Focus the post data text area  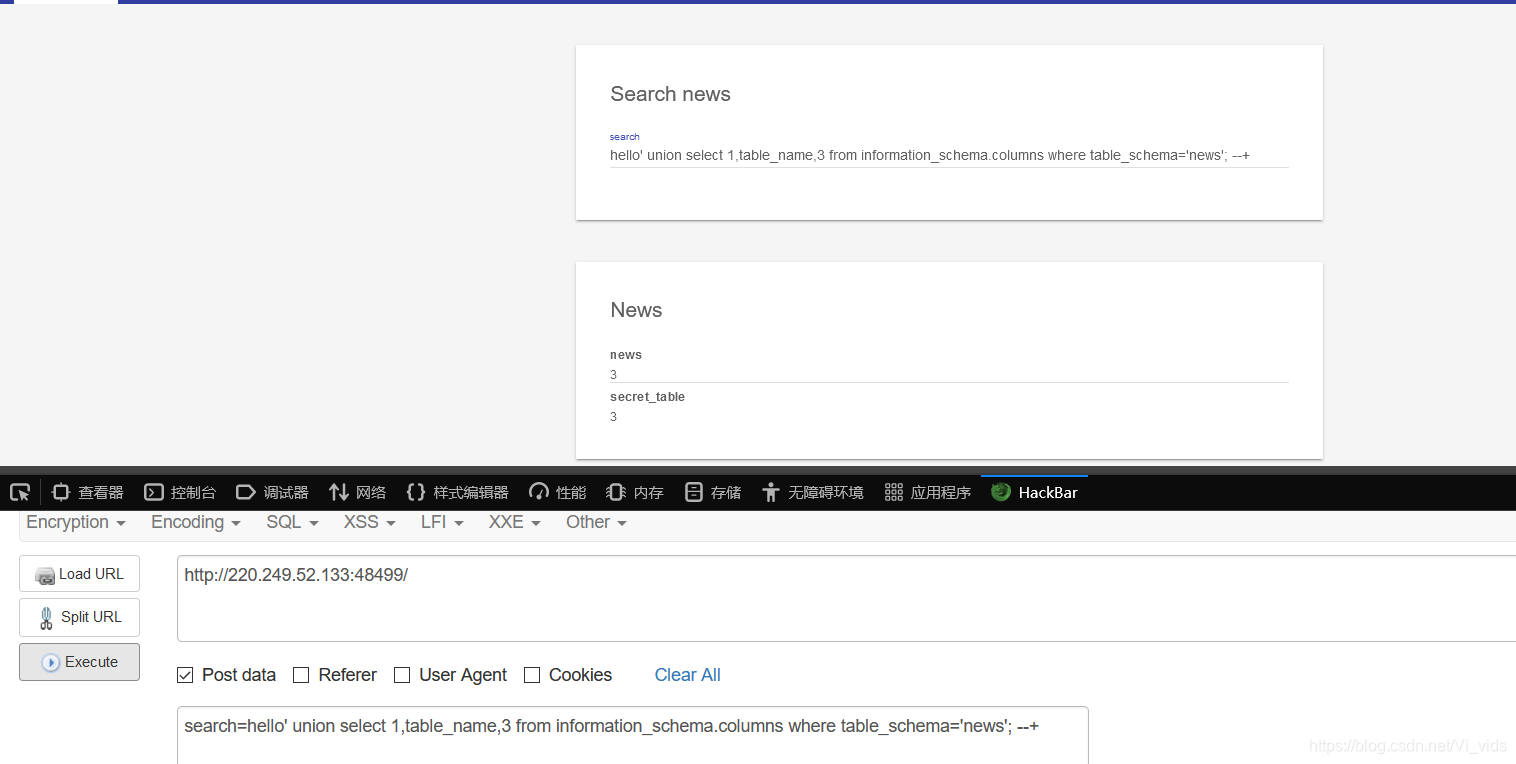(633, 735)
